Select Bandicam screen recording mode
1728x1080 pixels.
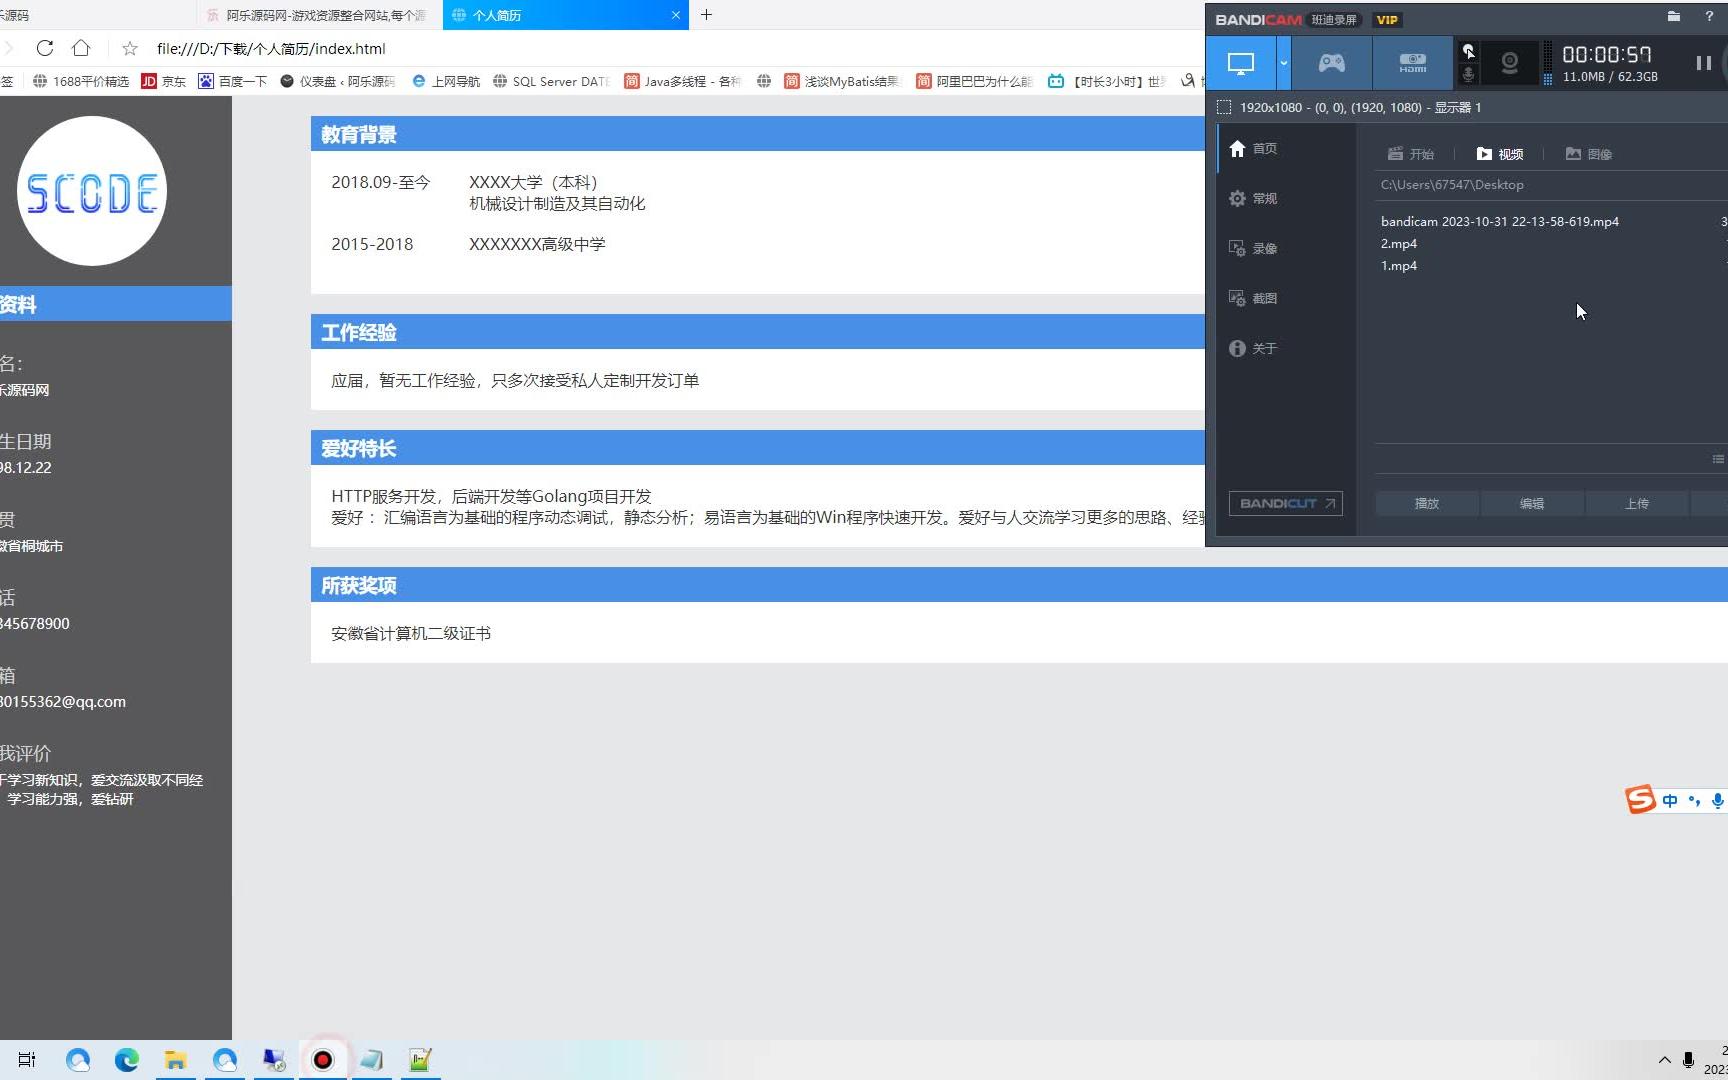click(x=1241, y=63)
